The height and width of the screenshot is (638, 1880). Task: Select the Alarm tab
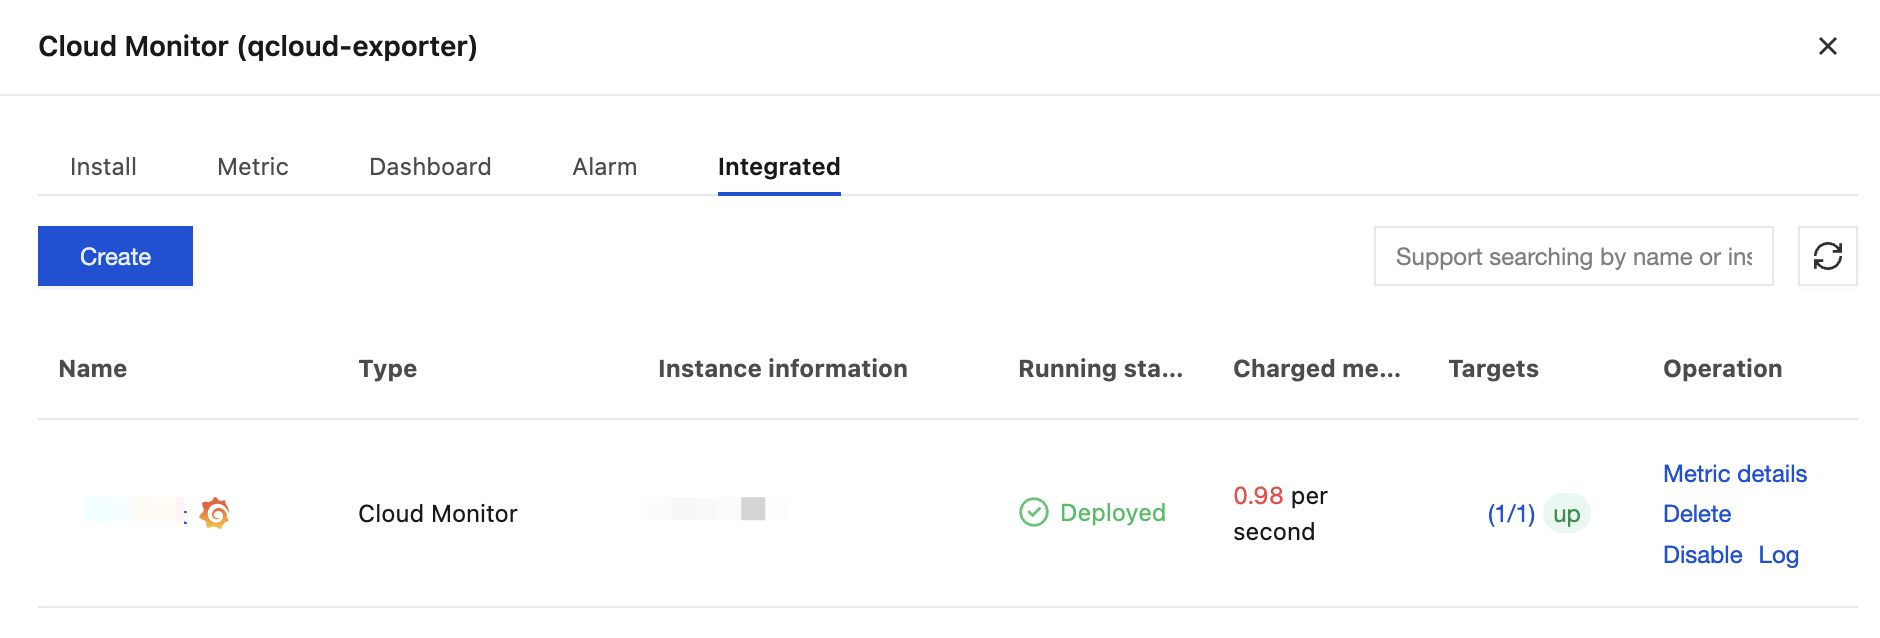pos(604,167)
